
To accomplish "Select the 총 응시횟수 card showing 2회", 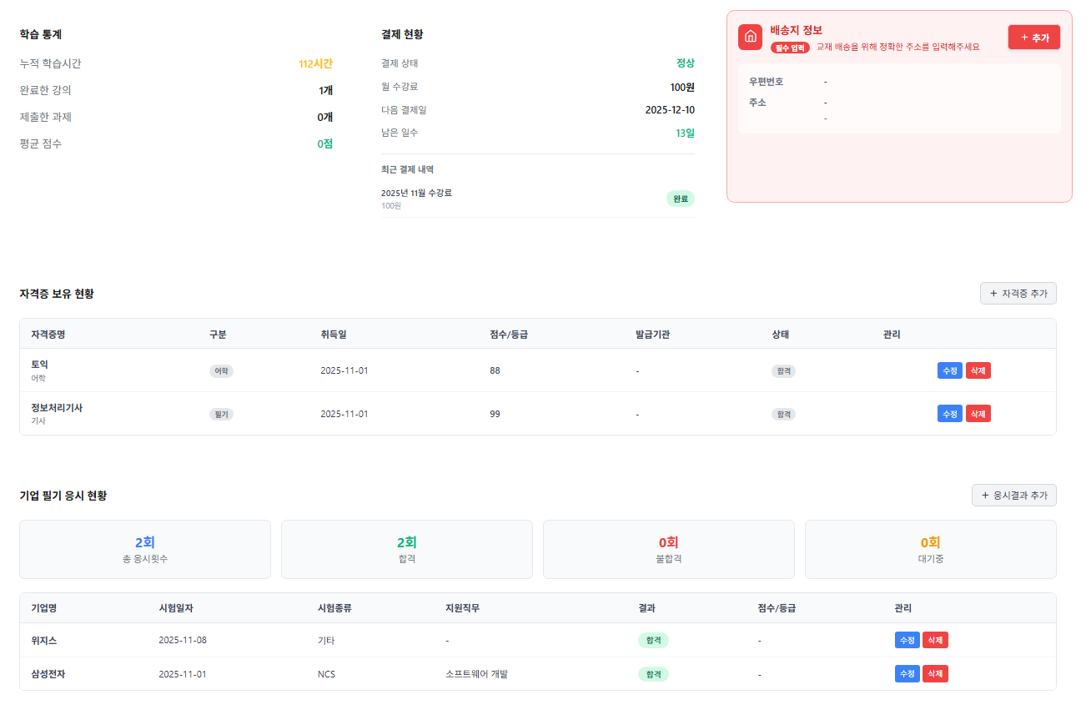I will [x=145, y=549].
